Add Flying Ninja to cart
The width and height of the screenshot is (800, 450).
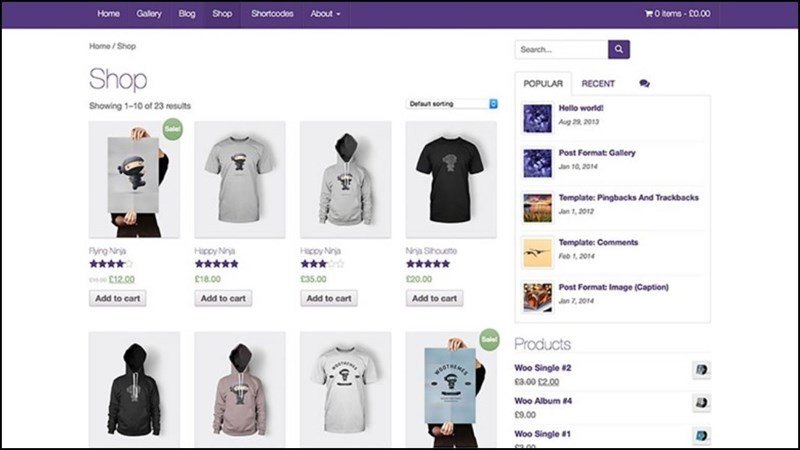click(118, 298)
